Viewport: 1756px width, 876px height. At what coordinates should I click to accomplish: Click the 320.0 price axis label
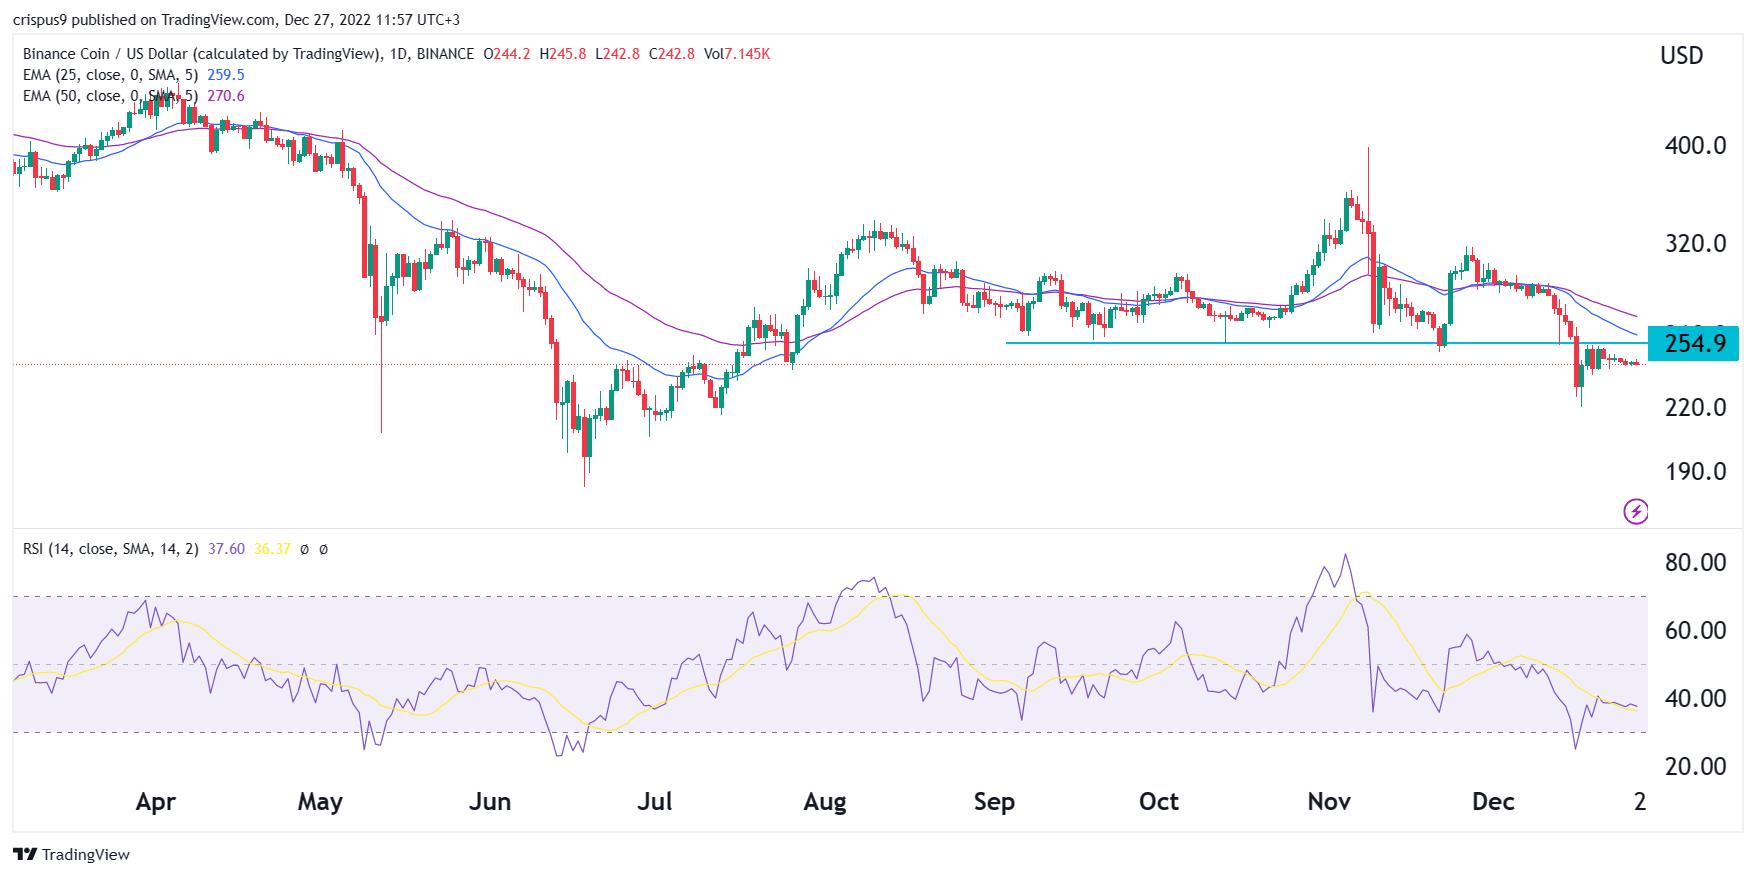click(x=1695, y=243)
